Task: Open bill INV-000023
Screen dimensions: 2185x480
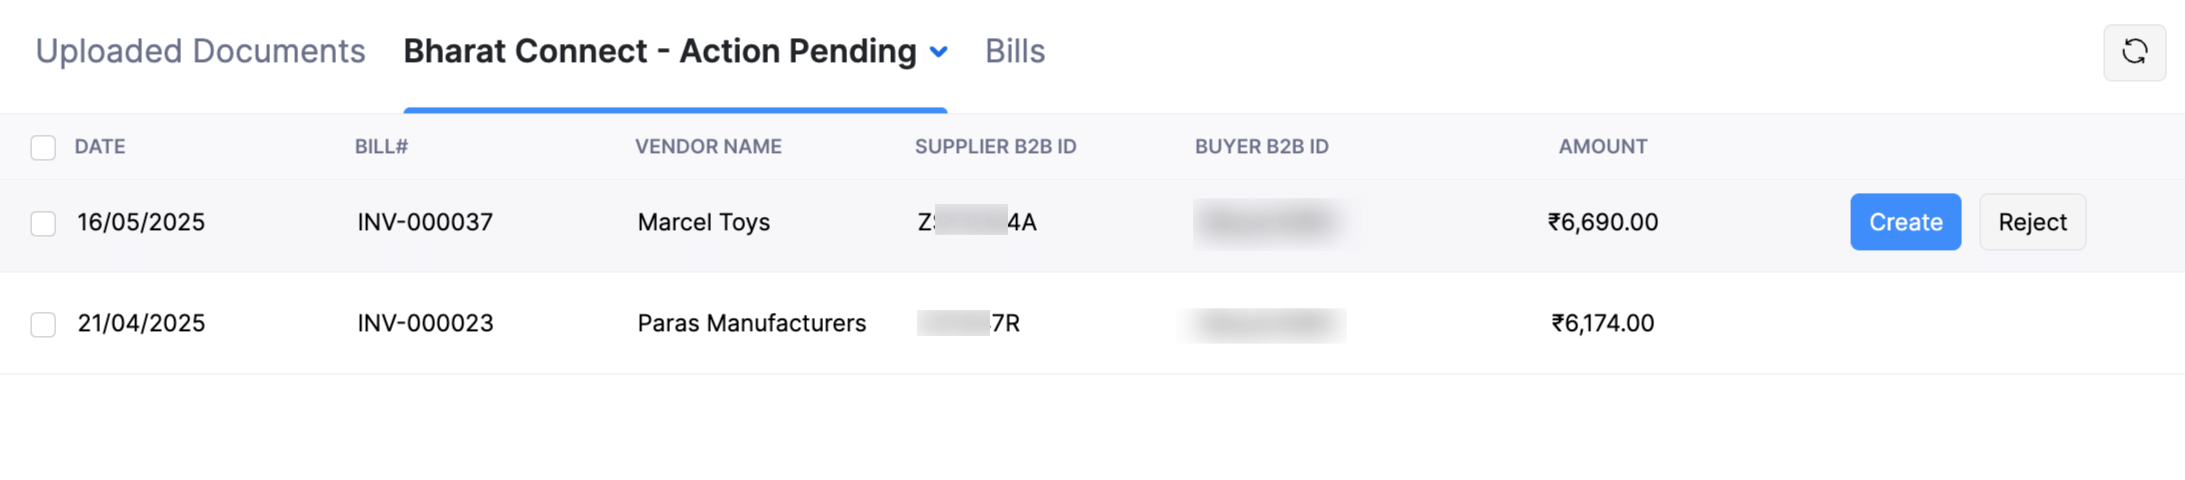Action: coord(425,323)
